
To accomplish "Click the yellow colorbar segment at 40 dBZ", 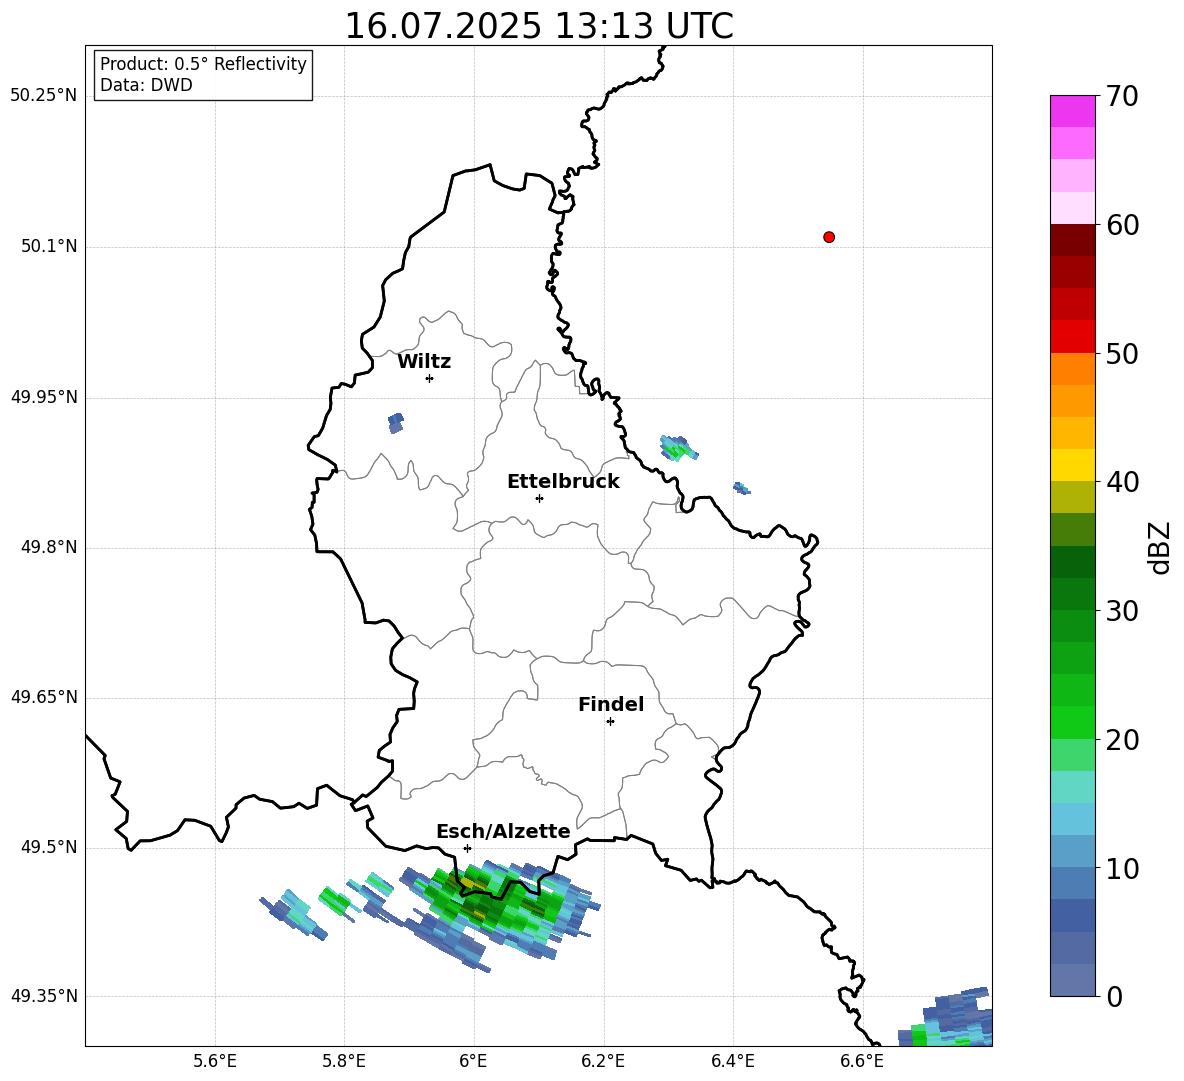I will point(1072,465).
